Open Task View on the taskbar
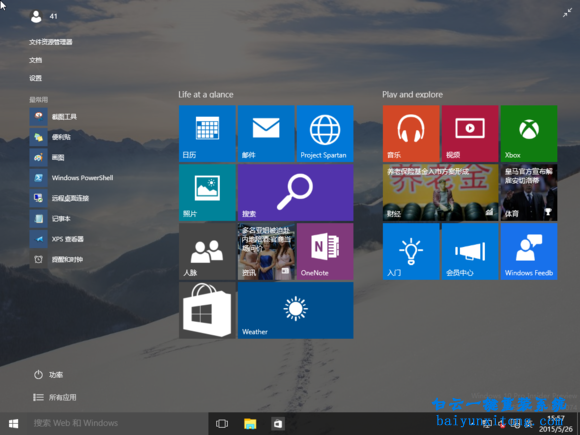 pyautogui.click(x=222, y=424)
